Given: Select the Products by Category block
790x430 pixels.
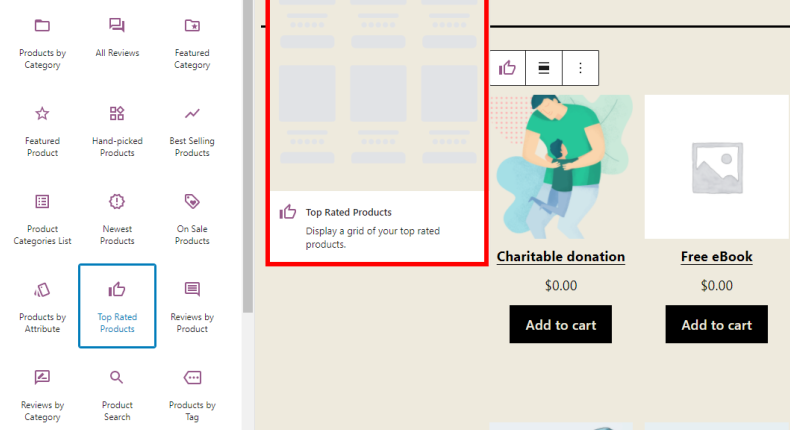Looking at the screenshot, I should (41, 43).
